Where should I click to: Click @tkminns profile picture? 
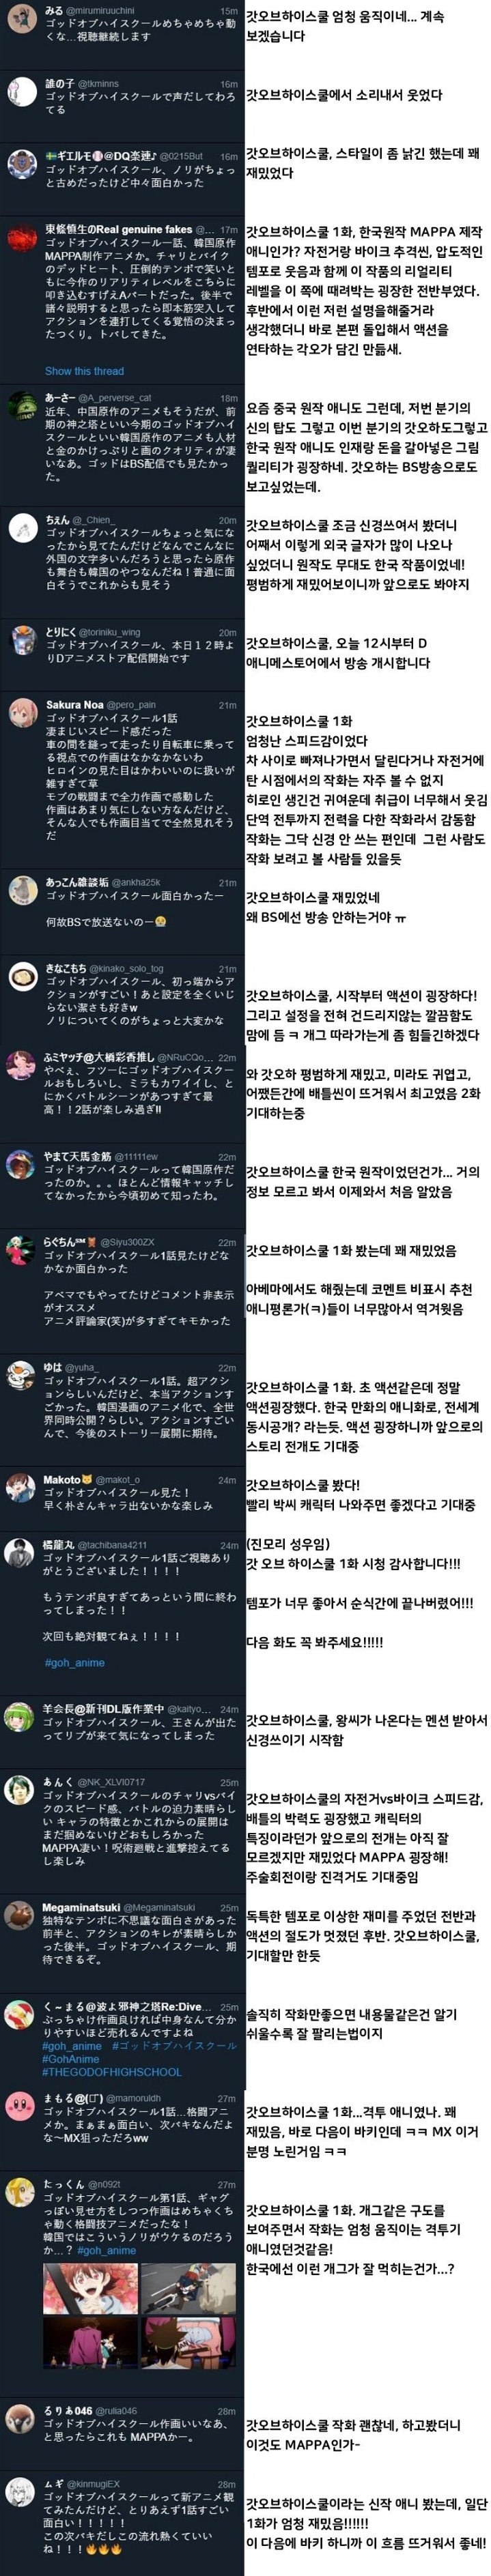[22, 93]
